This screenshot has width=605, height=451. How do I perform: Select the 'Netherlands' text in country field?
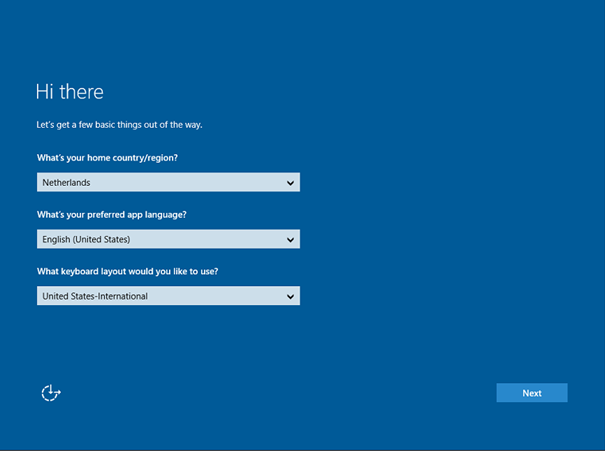65,183
